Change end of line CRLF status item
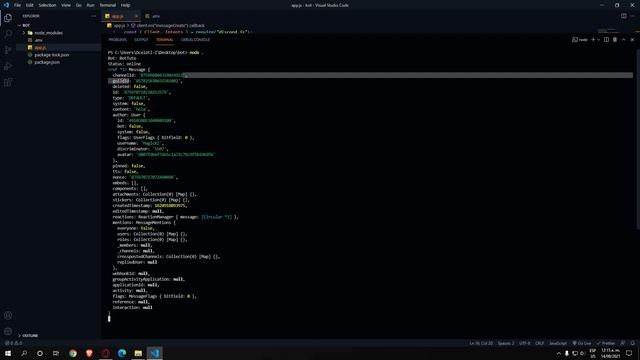The image size is (640, 360). point(540,343)
